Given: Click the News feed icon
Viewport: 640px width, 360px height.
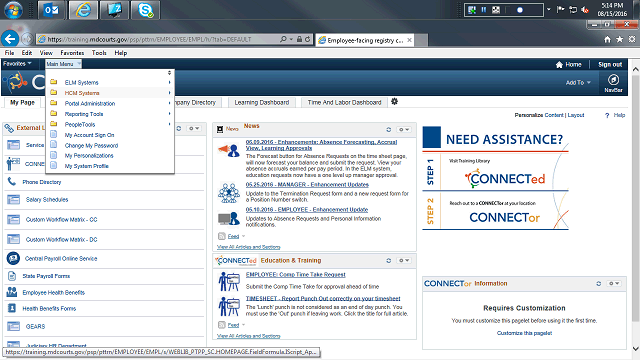Looking at the screenshot, I should tap(222, 236).
